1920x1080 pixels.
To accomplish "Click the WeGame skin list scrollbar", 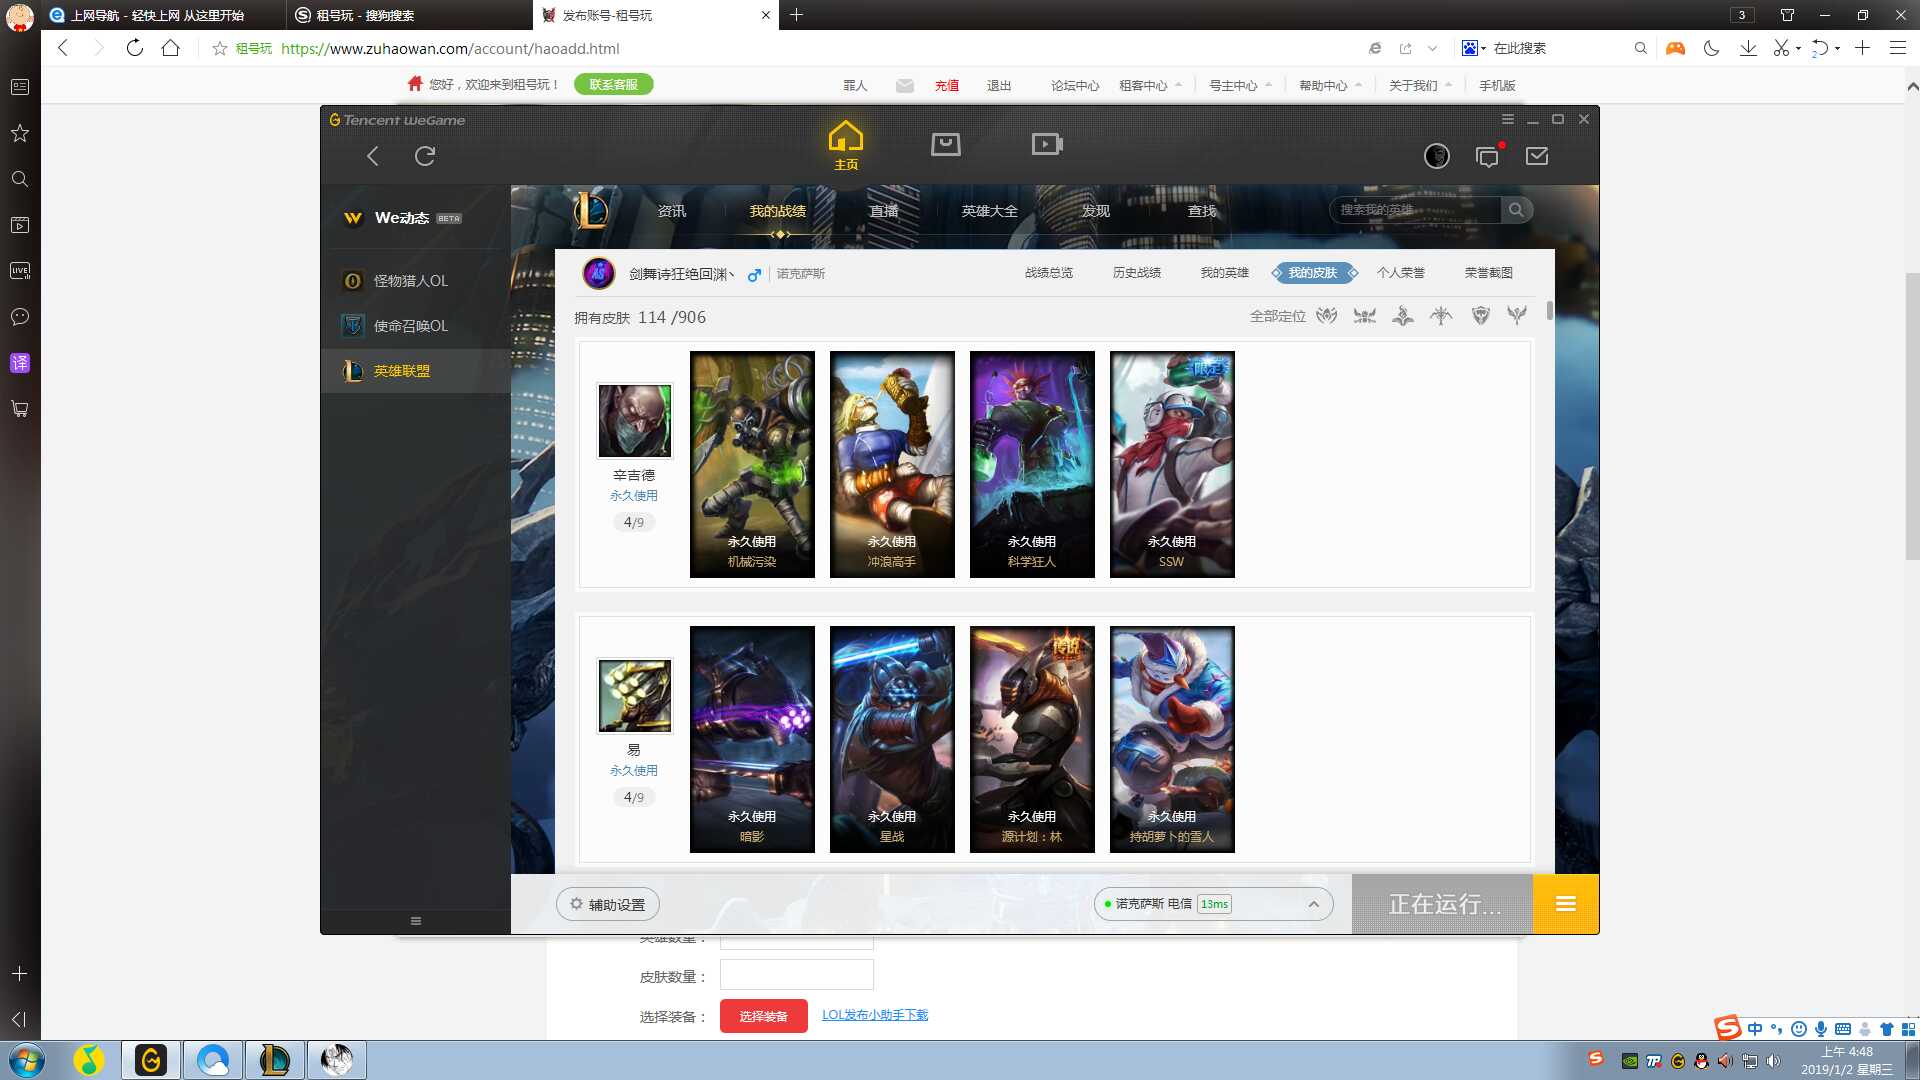I will point(1550,310).
